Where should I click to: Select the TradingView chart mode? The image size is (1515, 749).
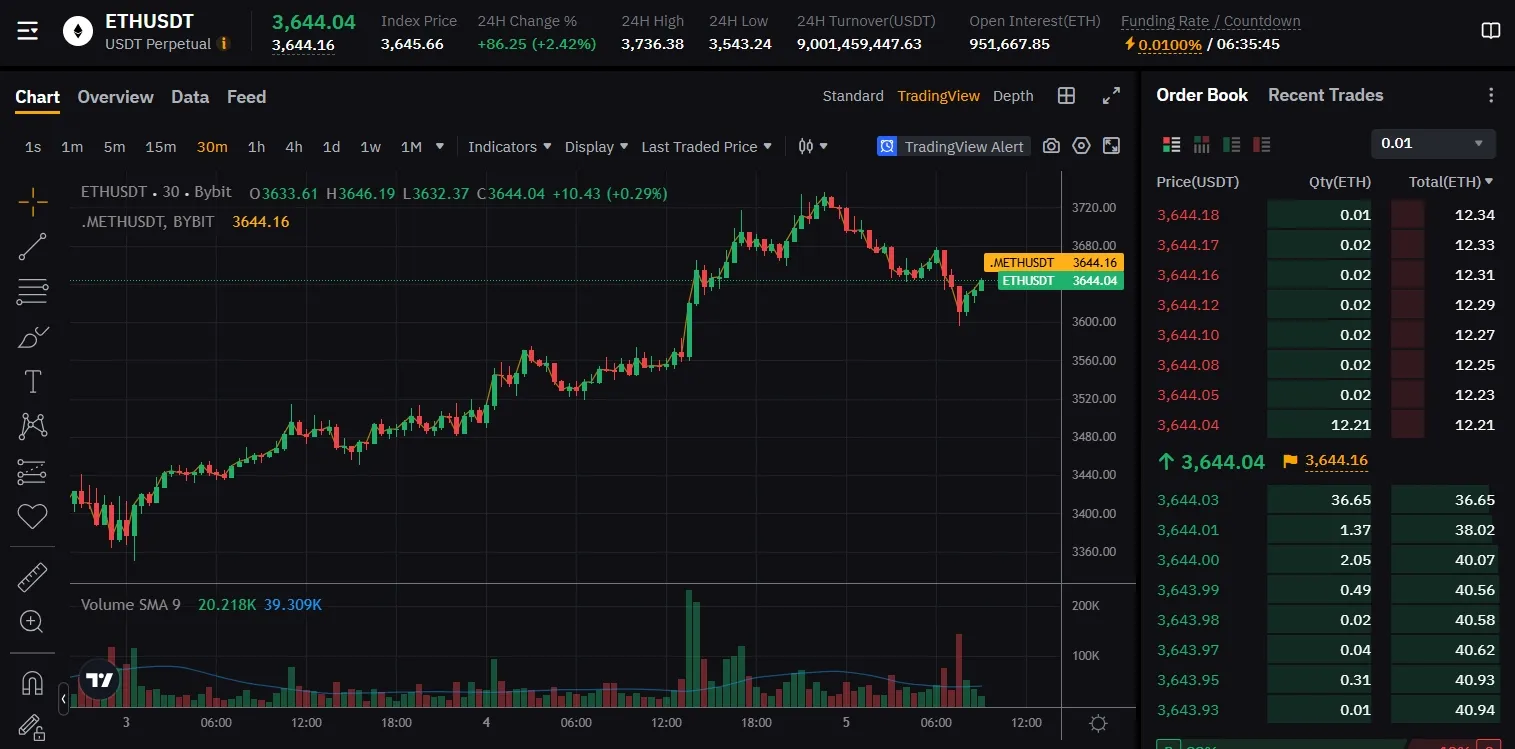pos(938,96)
